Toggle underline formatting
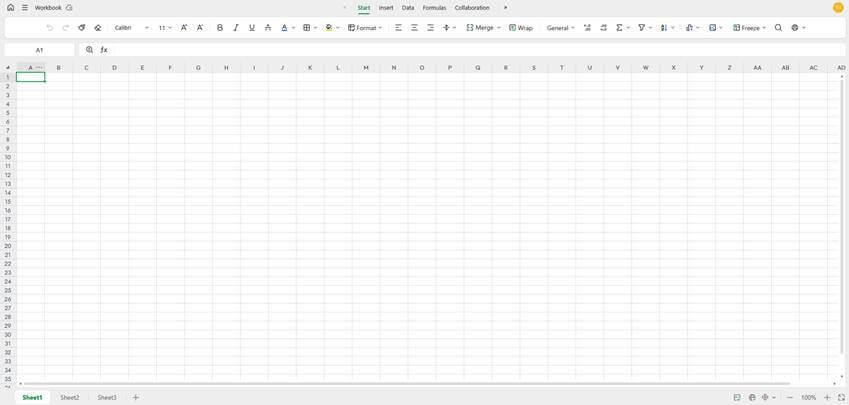The width and height of the screenshot is (849, 405). pos(252,28)
